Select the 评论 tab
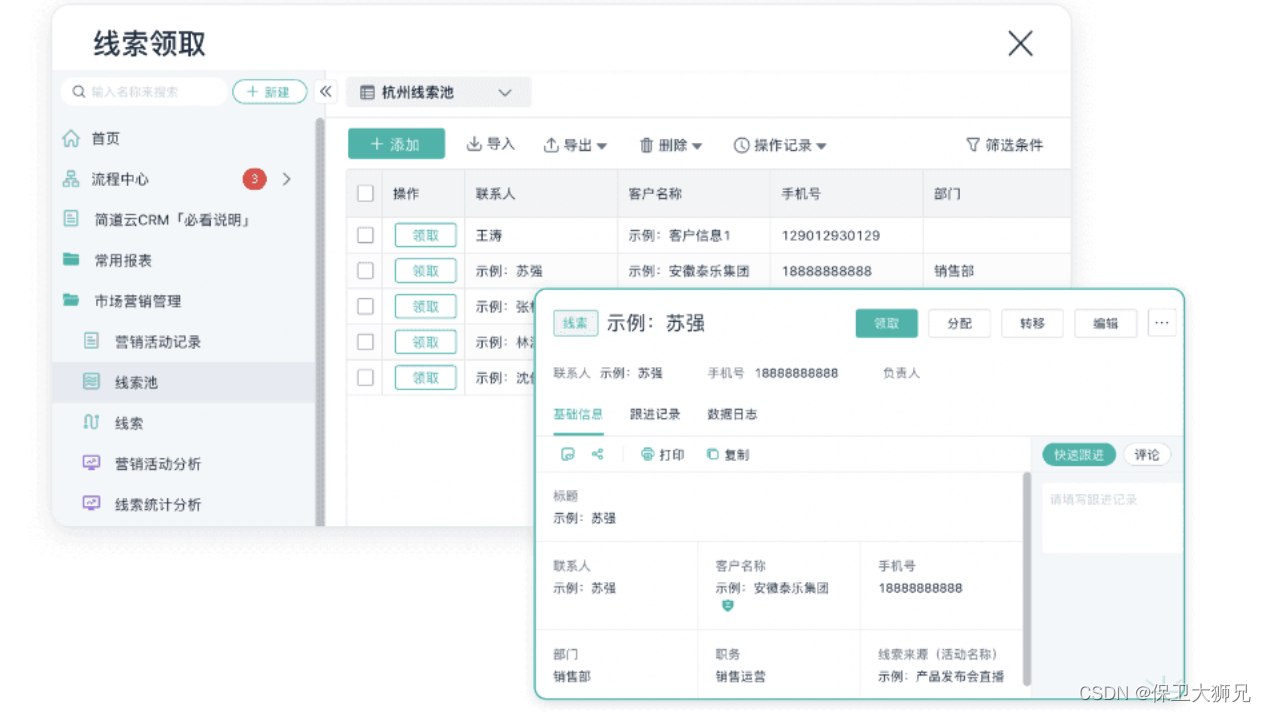 [1147, 454]
